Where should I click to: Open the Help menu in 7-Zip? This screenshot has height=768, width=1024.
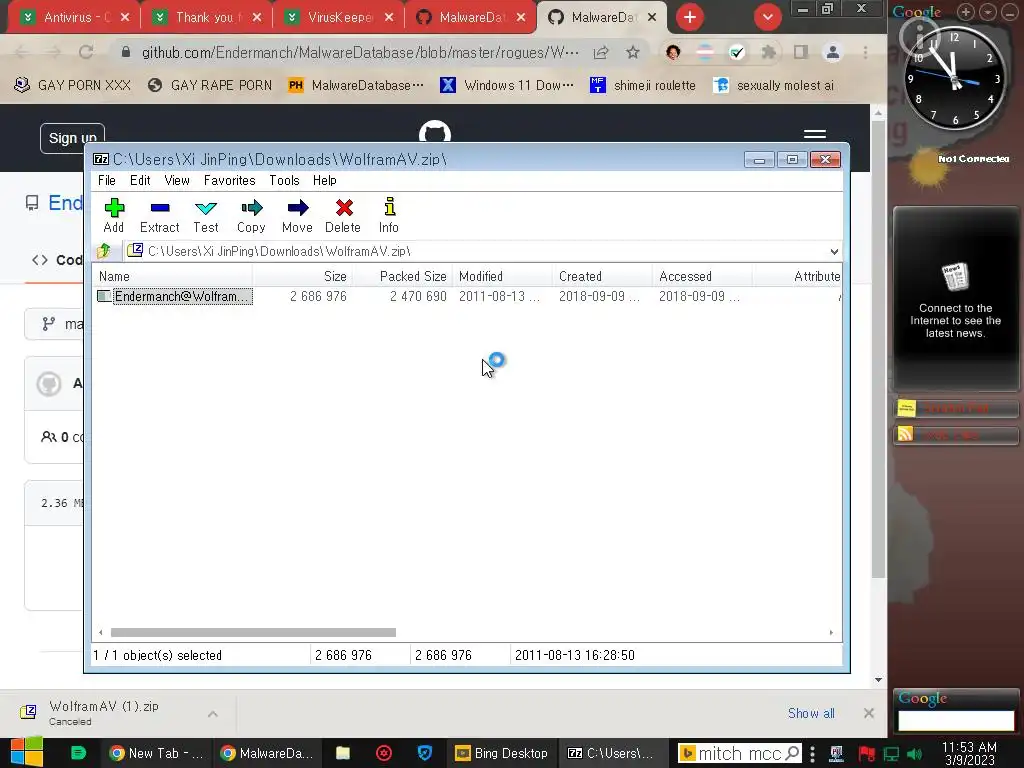point(325,180)
